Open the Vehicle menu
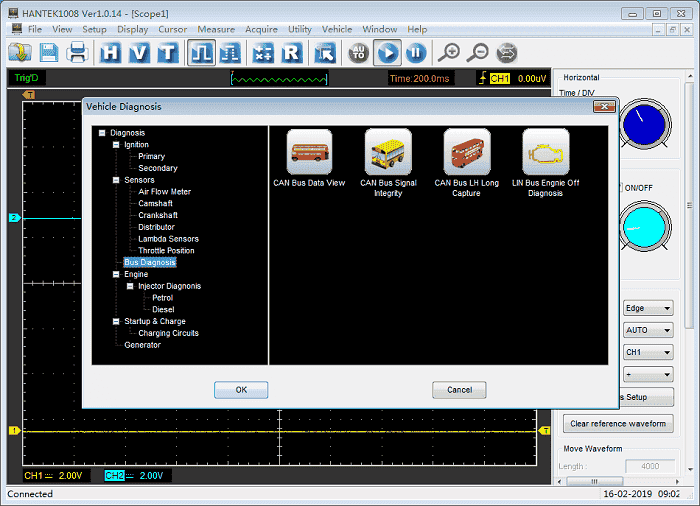Screen dimensions: 700x506 (337, 29)
